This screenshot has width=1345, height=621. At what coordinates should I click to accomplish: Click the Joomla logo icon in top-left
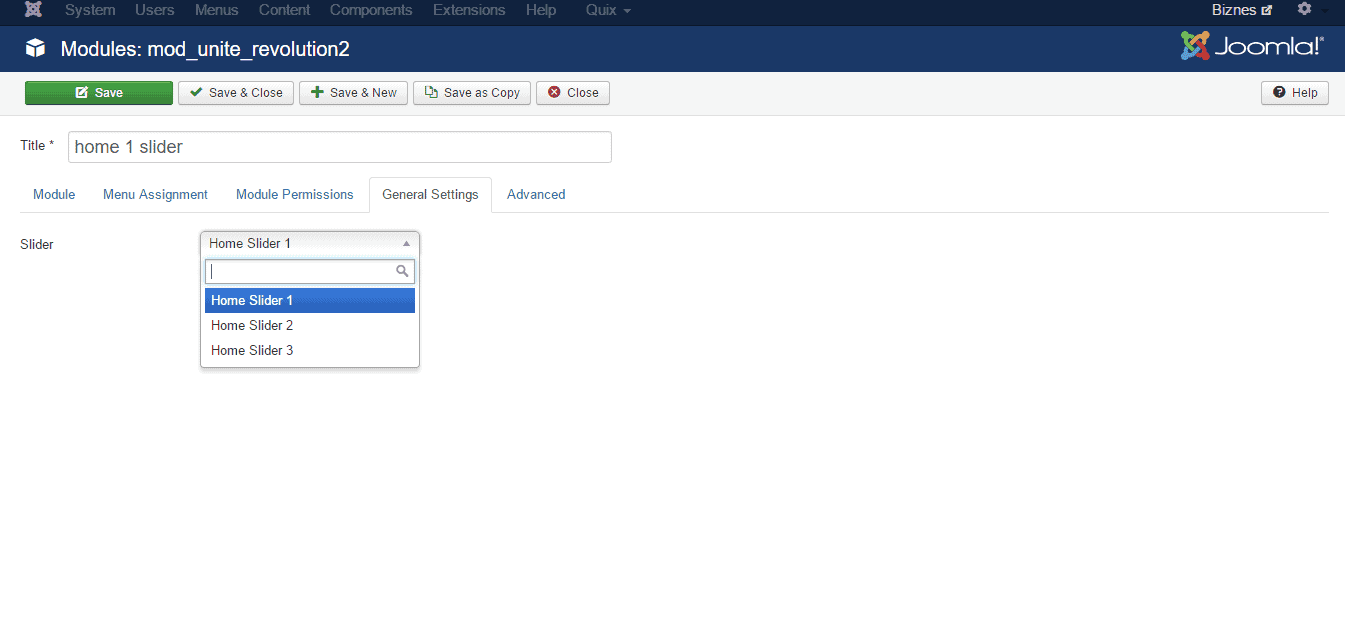pos(33,10)
